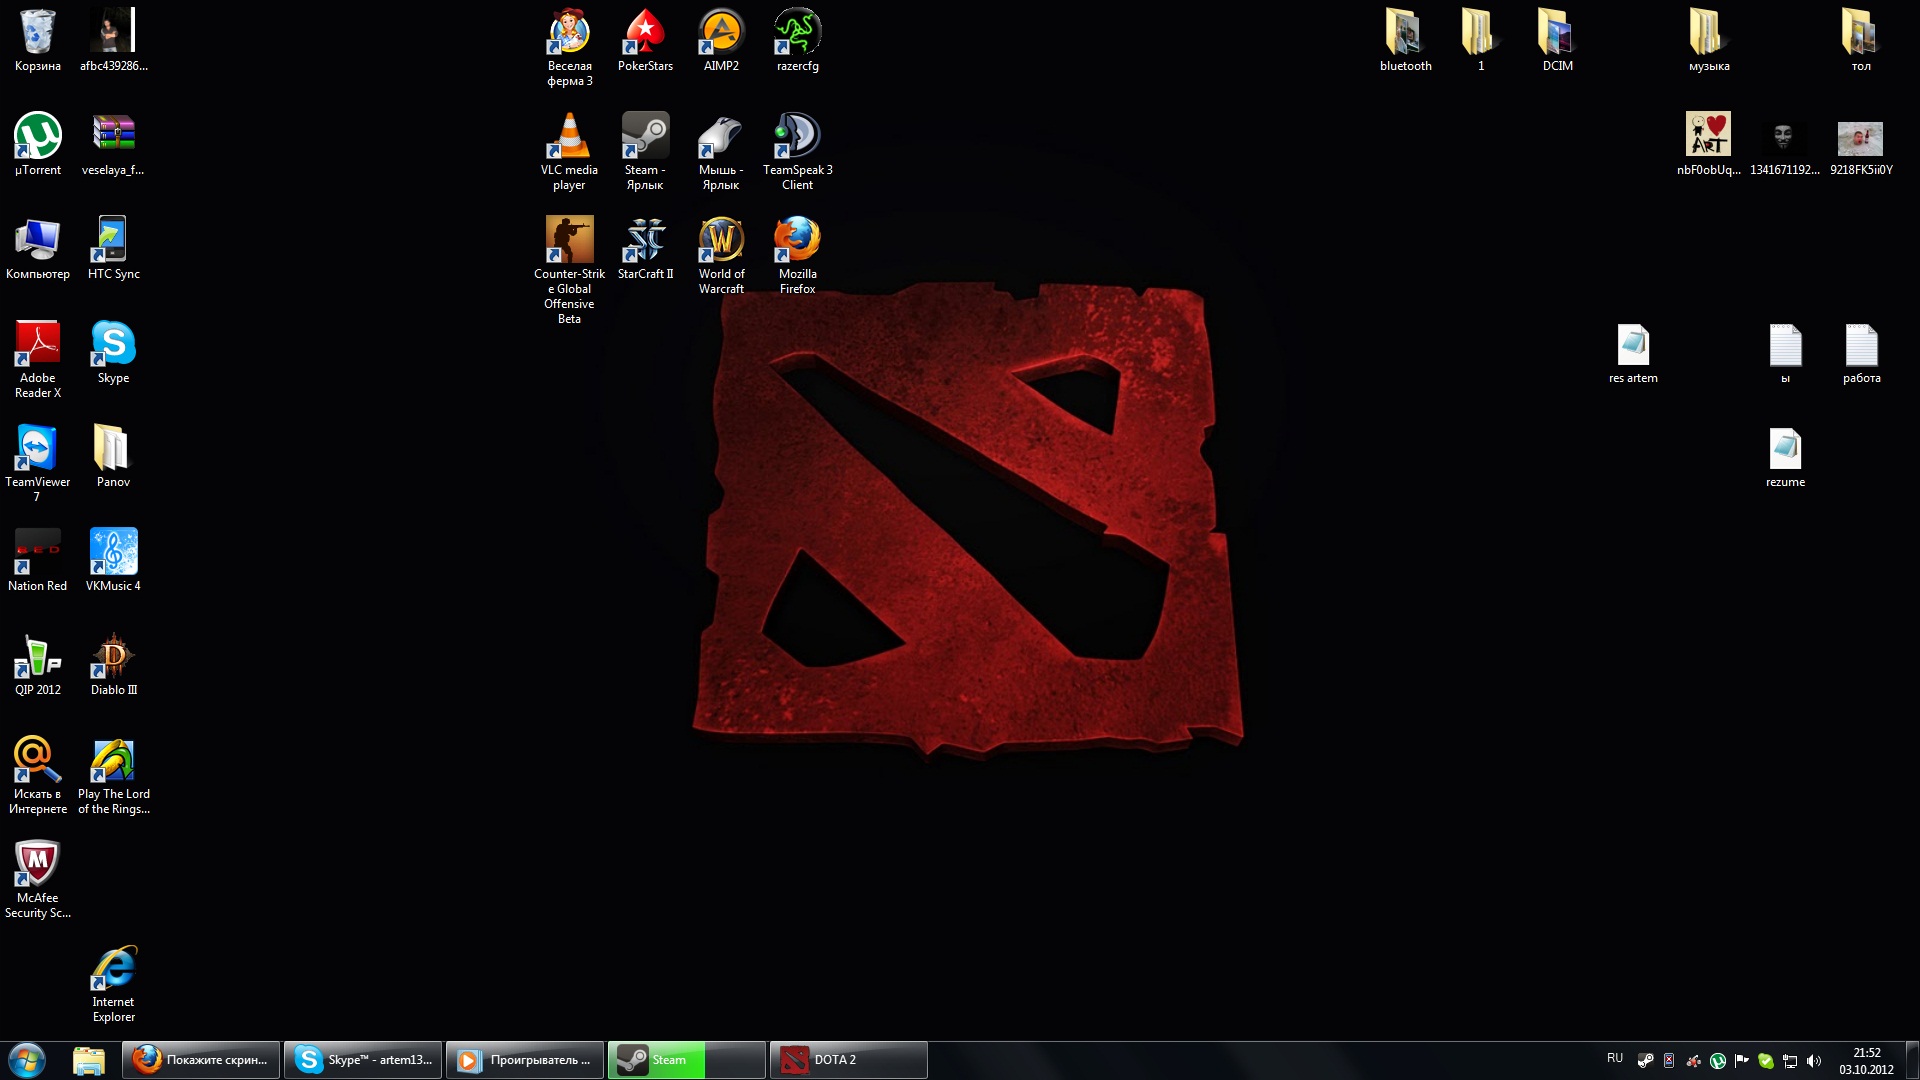This screenshot has height=1080, width=1920.
Task: Open the Windows Start menu
Action: point(27,1060)
